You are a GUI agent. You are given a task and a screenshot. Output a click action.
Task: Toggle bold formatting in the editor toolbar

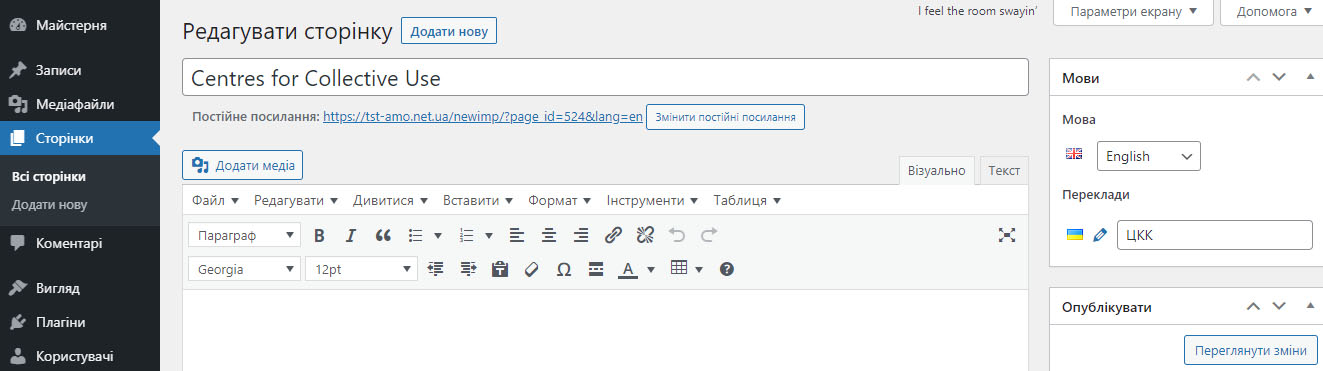pyautogui.click(x=319, y=236)
